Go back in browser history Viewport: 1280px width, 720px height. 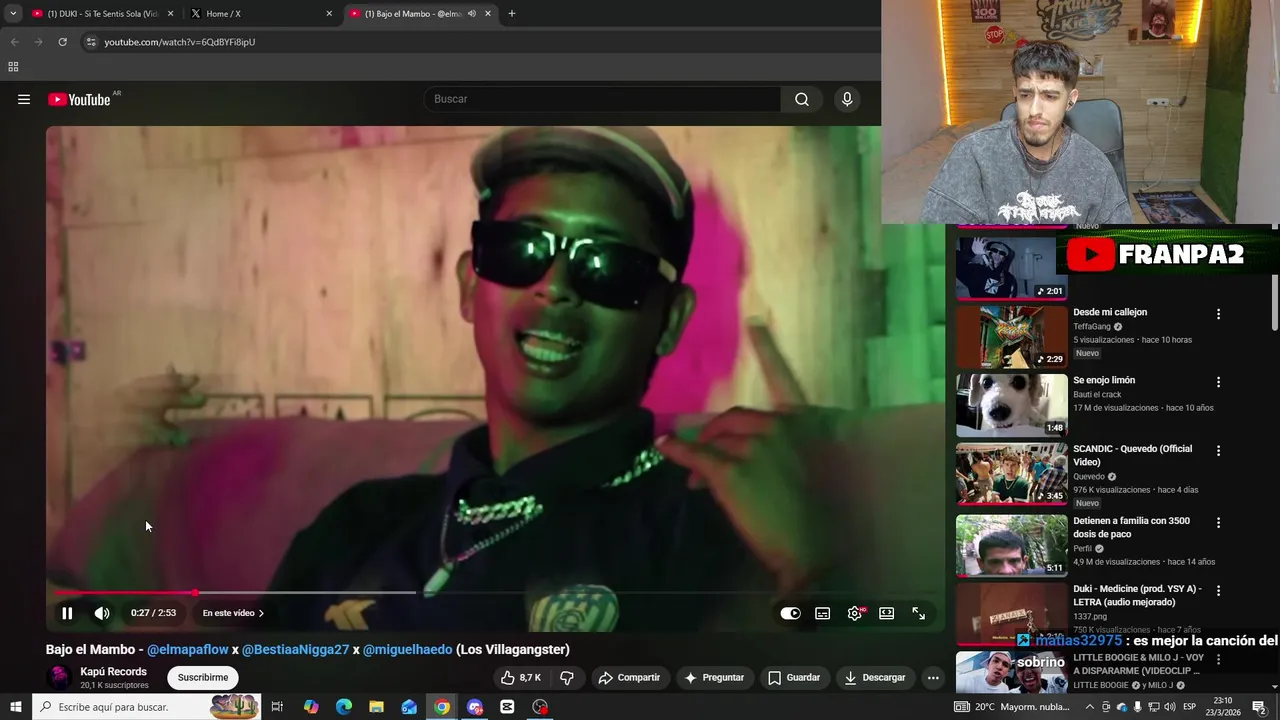[14, 42]
